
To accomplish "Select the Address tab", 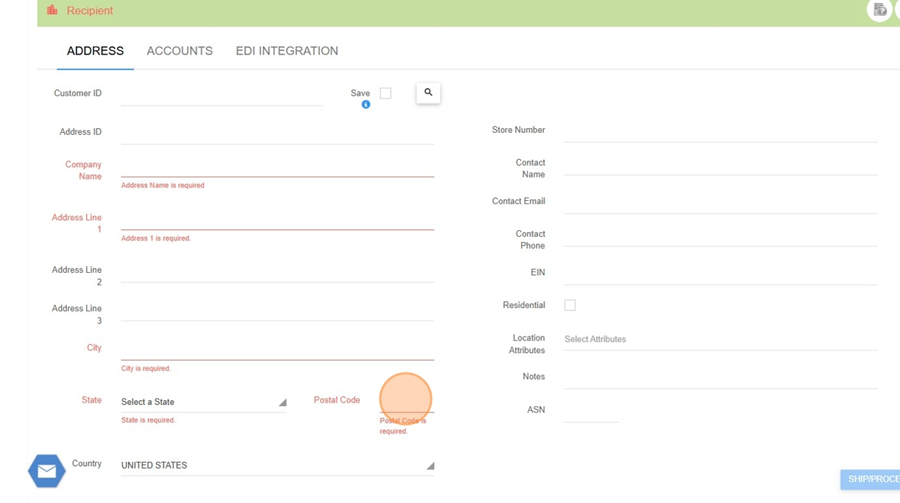I will (x=95, y=51).
